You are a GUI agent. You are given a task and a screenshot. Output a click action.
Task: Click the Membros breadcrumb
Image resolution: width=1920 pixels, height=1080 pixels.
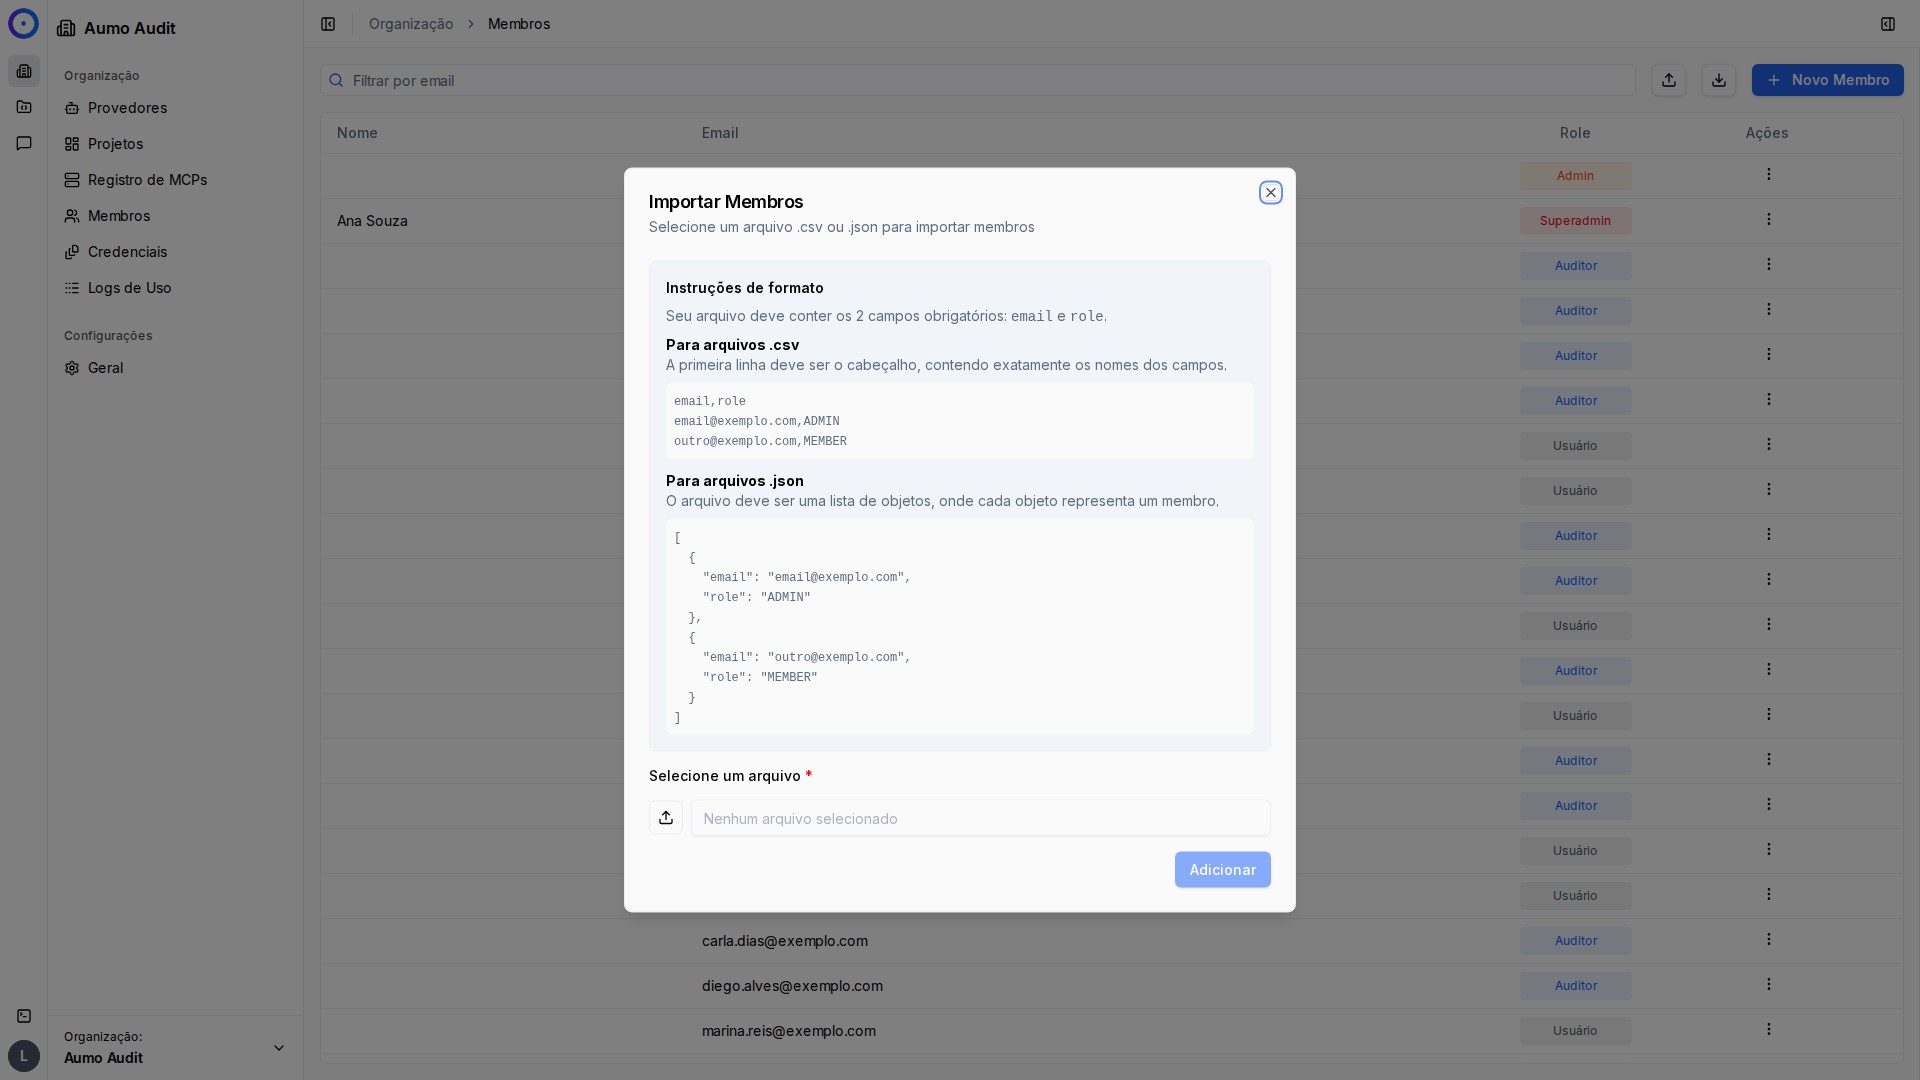(519, 24)
